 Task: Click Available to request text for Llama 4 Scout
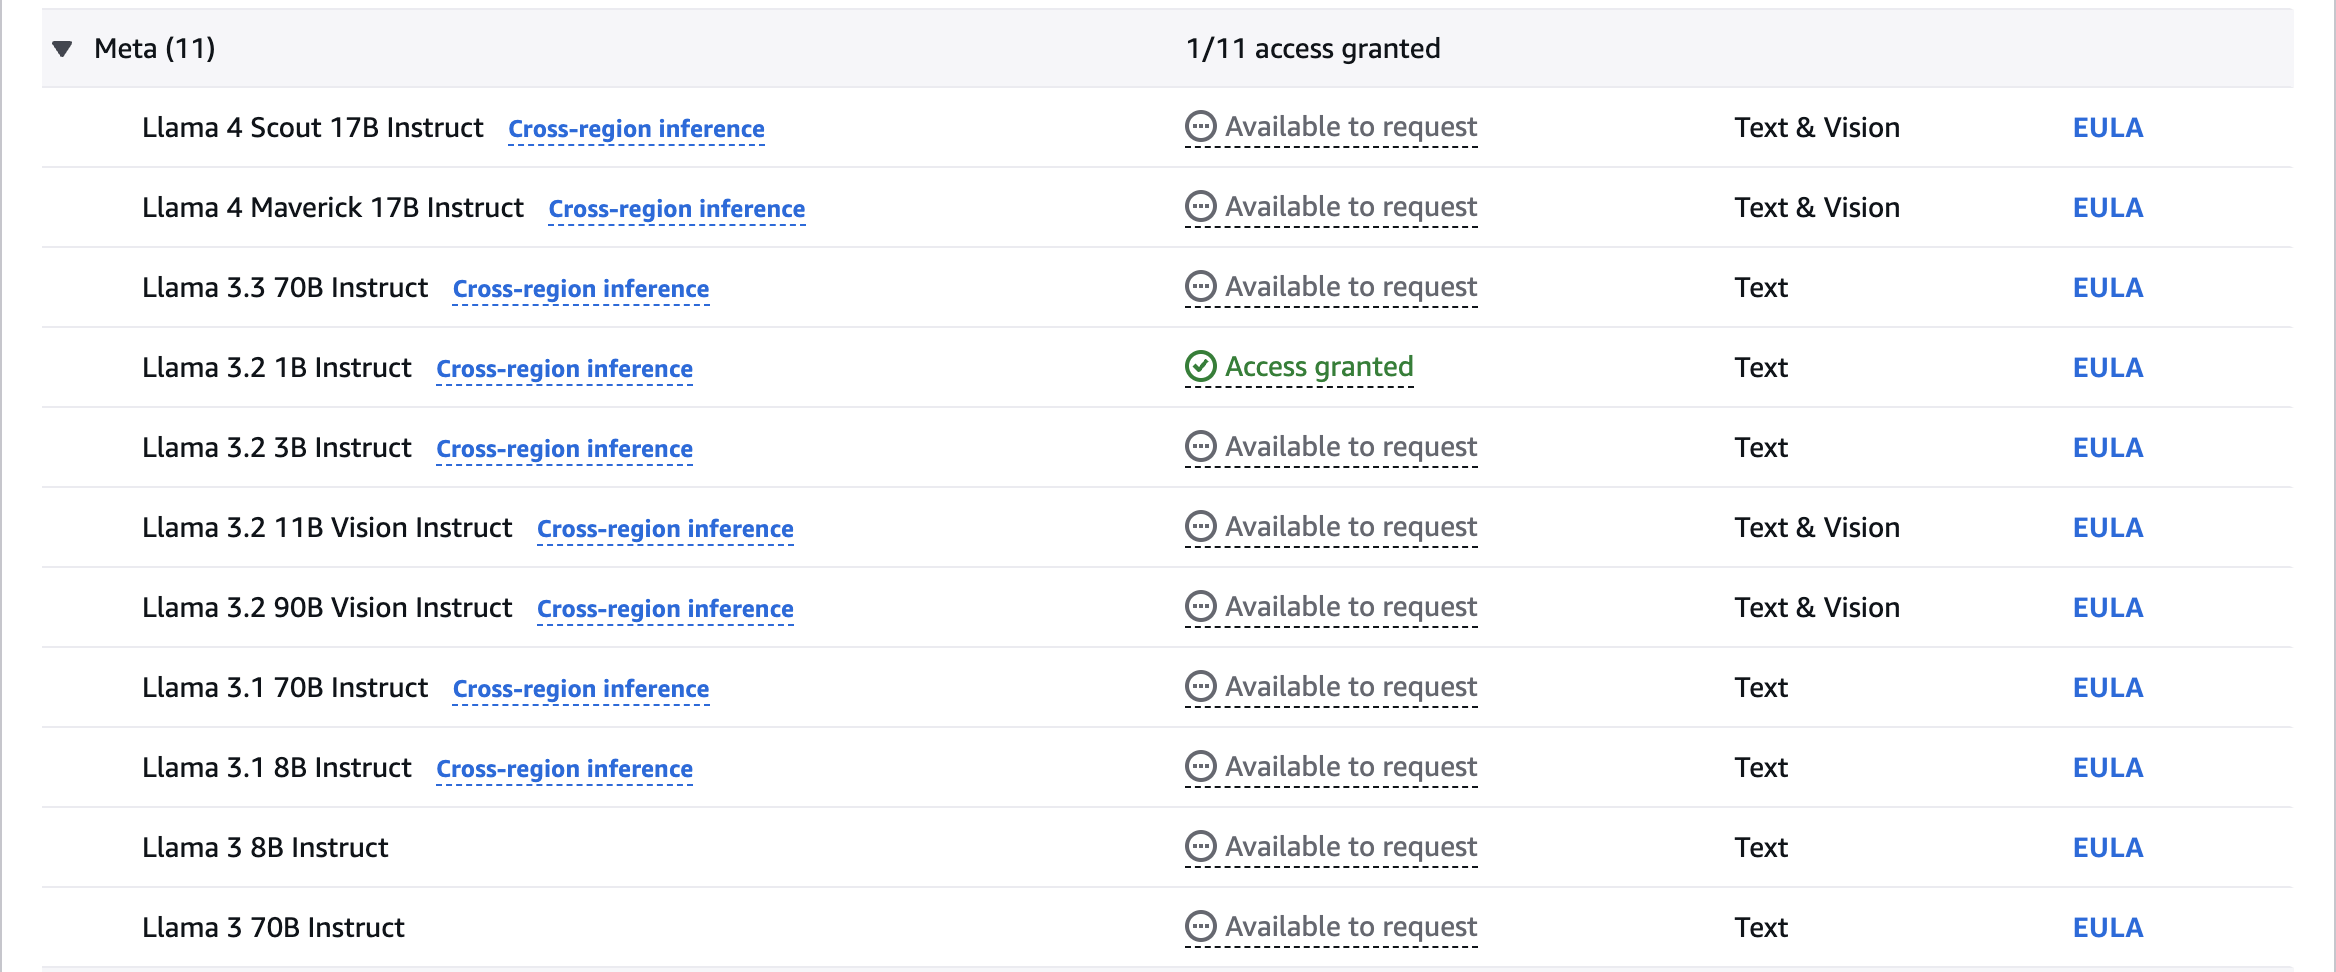click(x=1351, y=127)
